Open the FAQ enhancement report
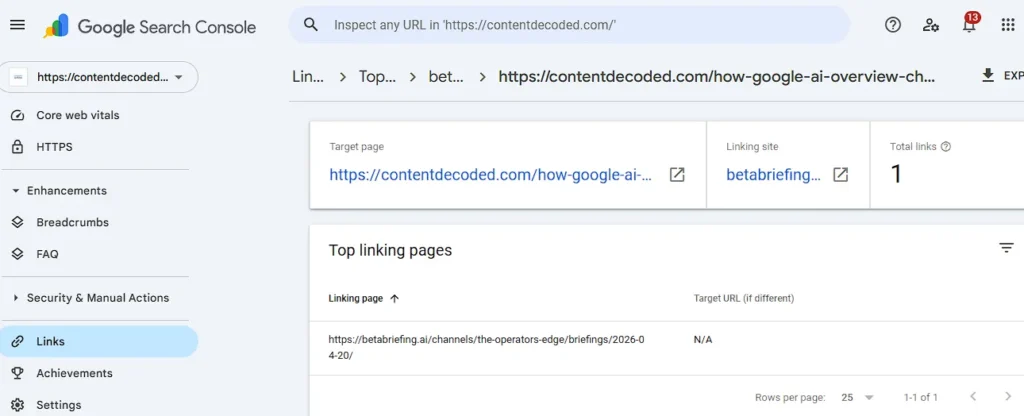This screenshot has height=416, width=1024. click(x=47, y=254)
